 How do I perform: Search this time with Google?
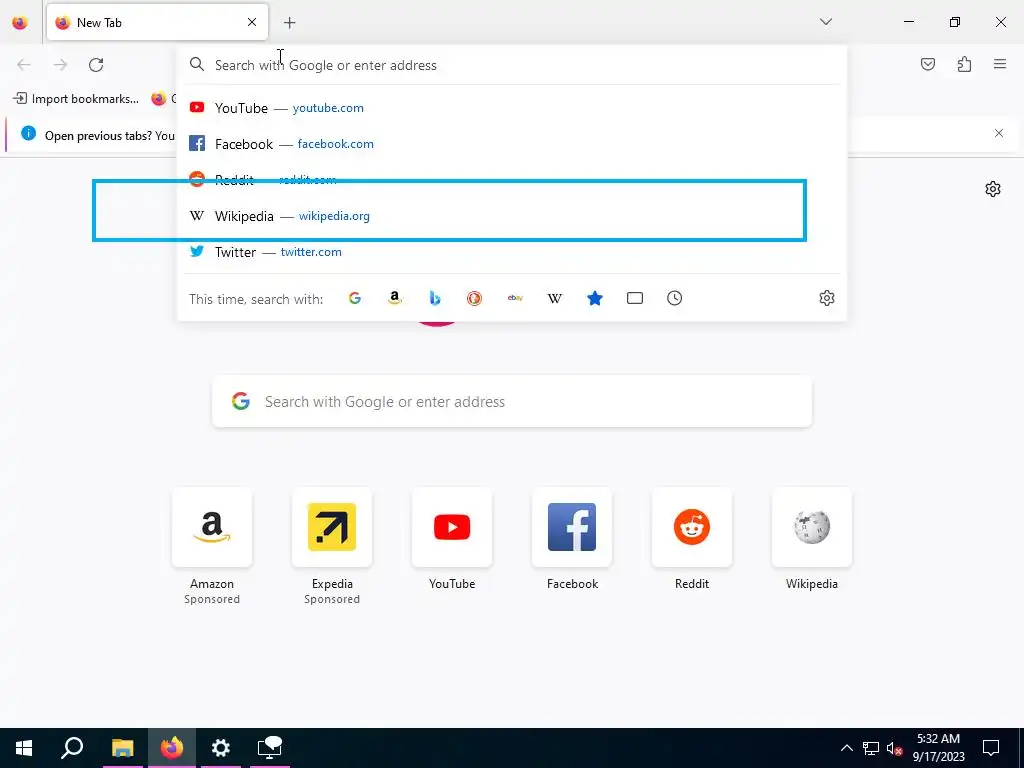pos(355,298)
